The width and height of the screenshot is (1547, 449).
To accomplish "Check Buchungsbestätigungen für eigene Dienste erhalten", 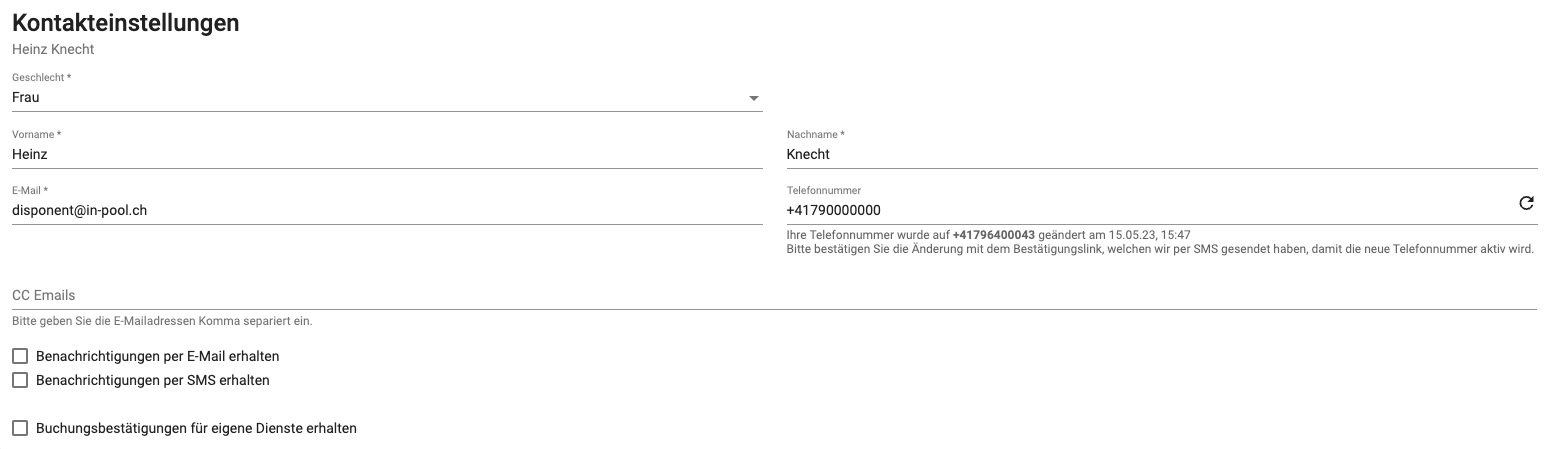I will pyautogui.click(x=20, y=428).
